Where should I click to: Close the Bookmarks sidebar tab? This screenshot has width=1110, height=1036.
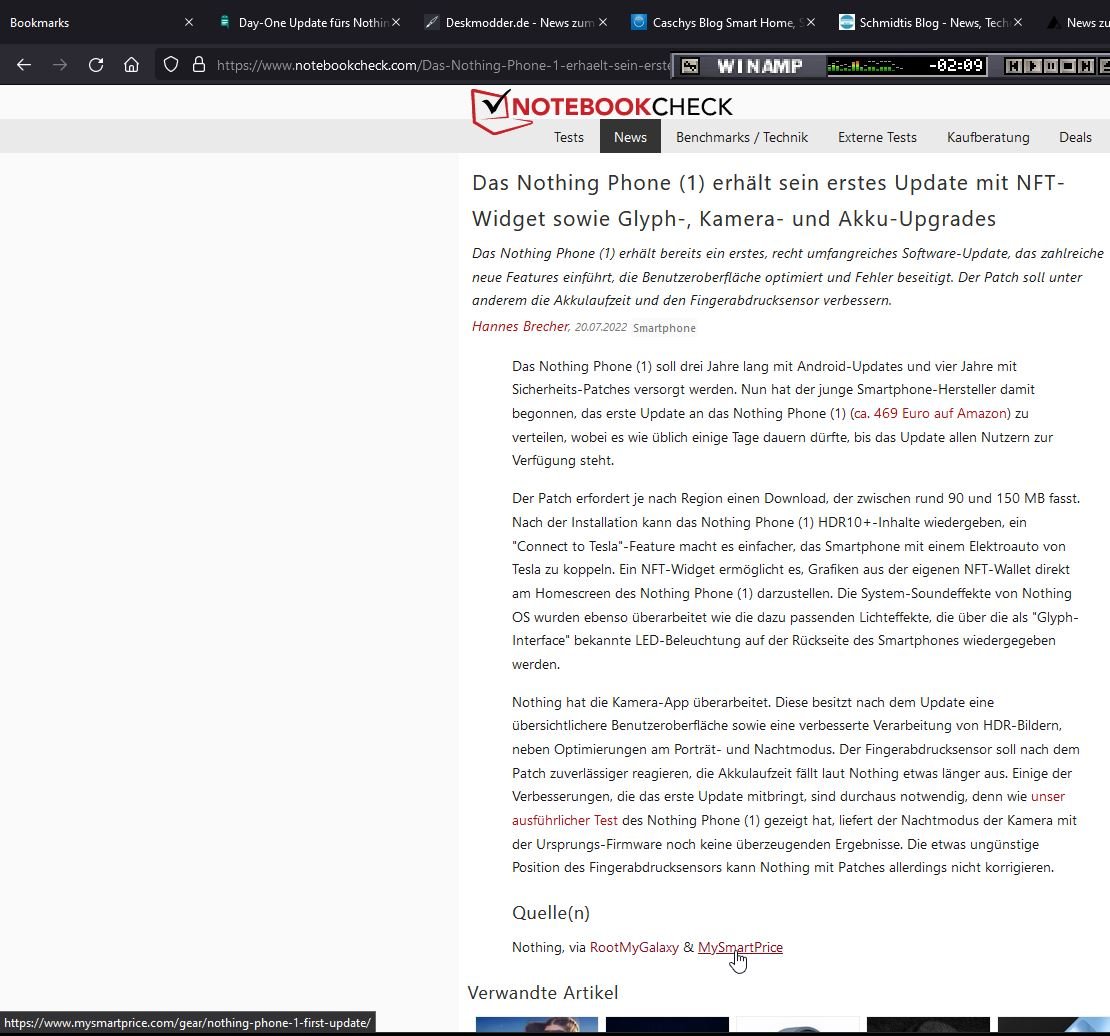[x=189, y=22]
